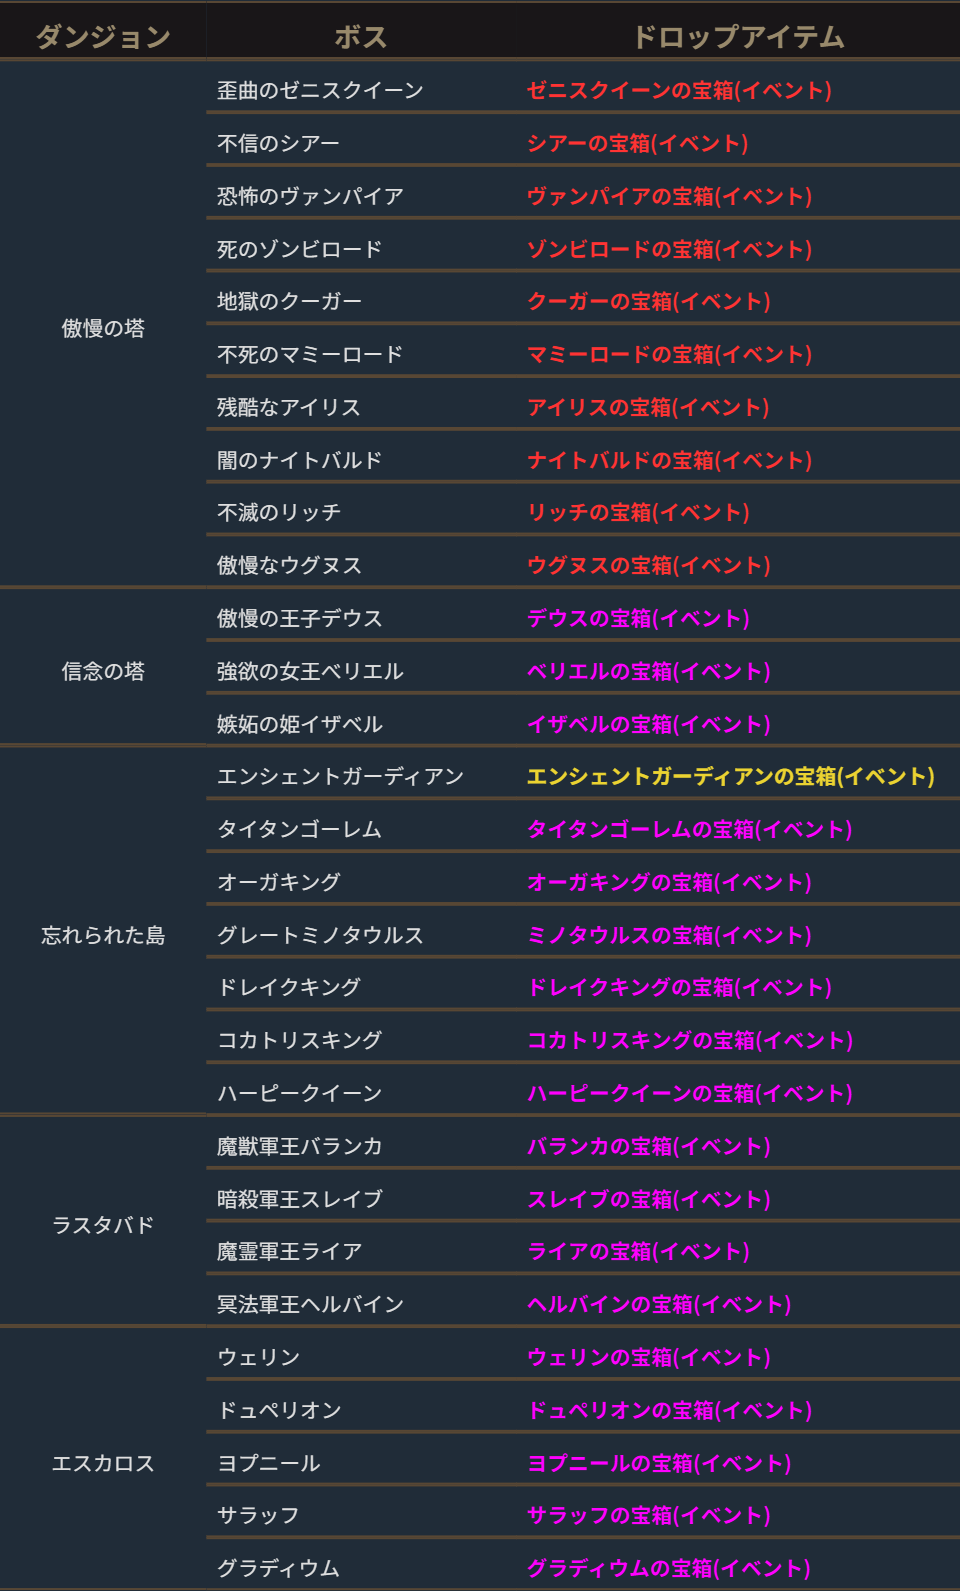Select the ヴァンパイアの宝箱(イベント) link
960x1591 pixels.
point(669,196)
